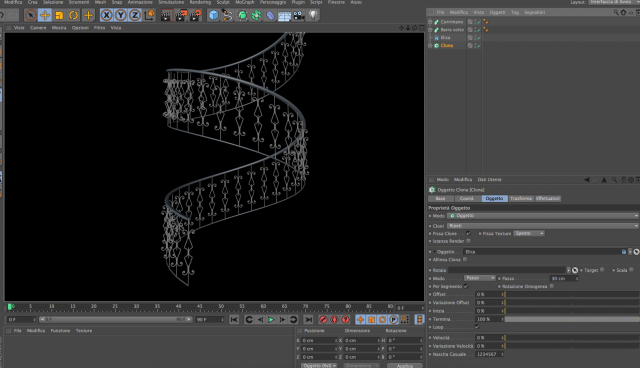640x368 pixels.
Task: Uncheck the Per Segmento option
Action: coord(466,286)
